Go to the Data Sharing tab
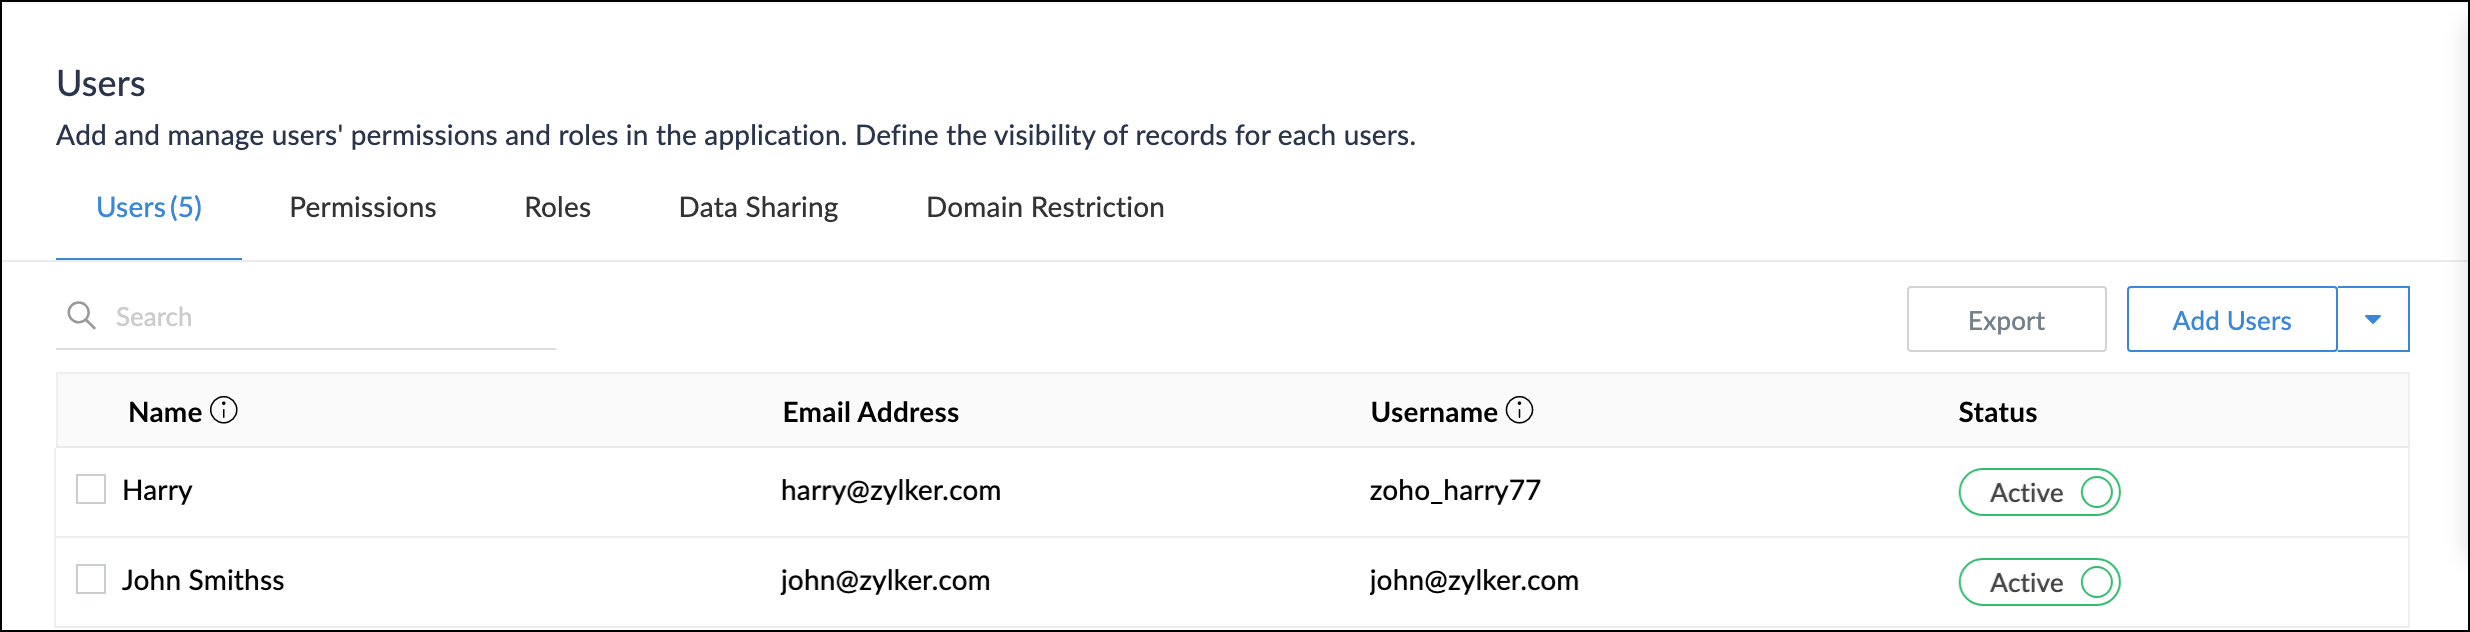The width and height of the screenshot is (2470, 632). tap(758, 207)
